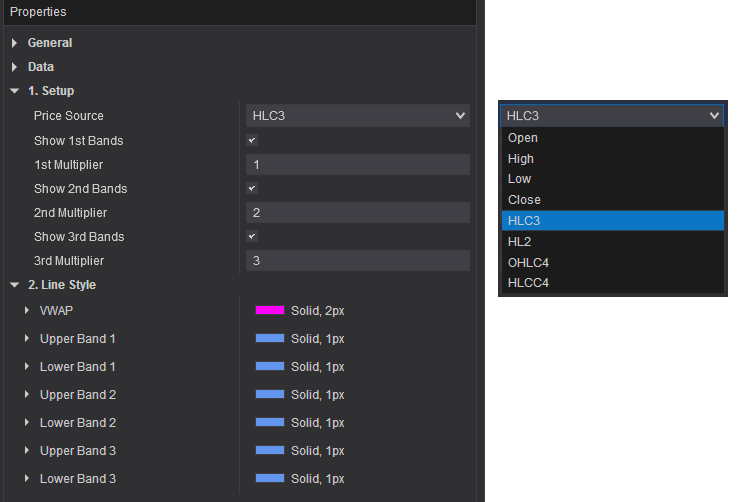
Task: Expand the General section
Action: coord(15,43)
